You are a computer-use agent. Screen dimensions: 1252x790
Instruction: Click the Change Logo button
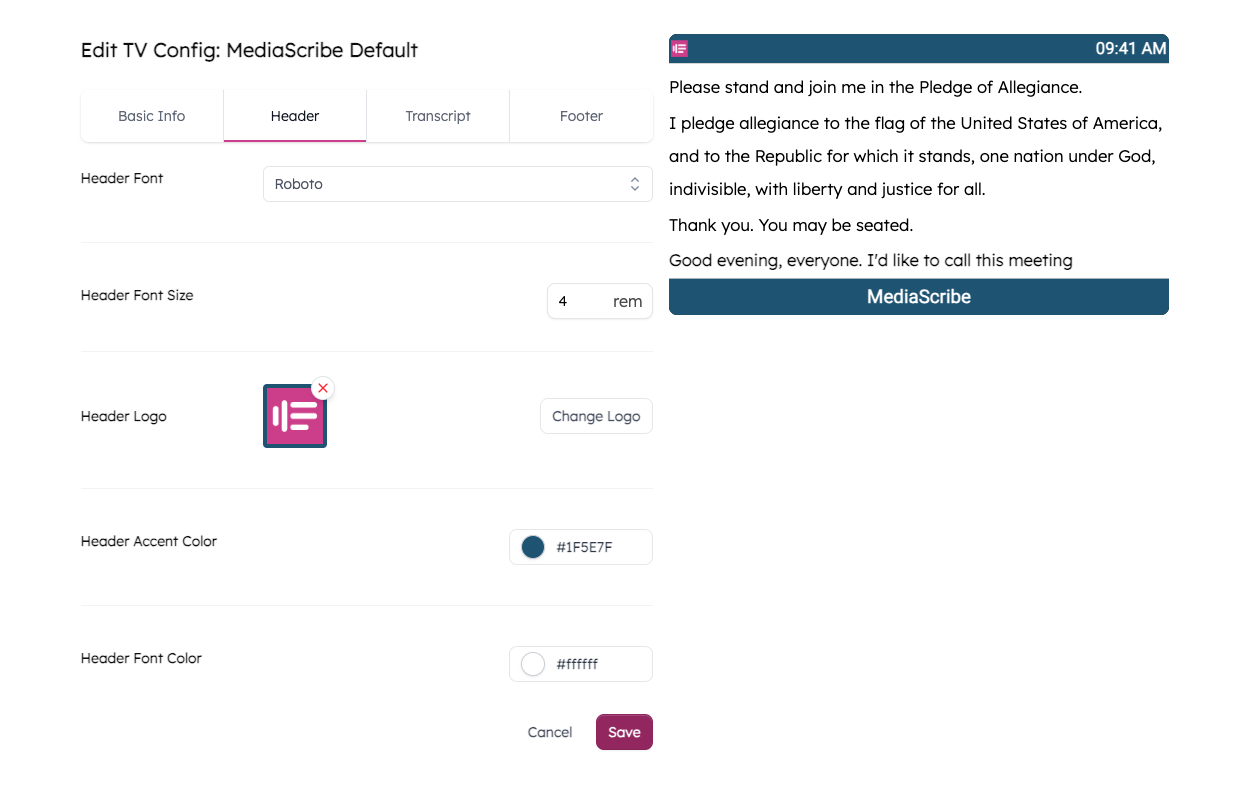[x=596, y=416]
